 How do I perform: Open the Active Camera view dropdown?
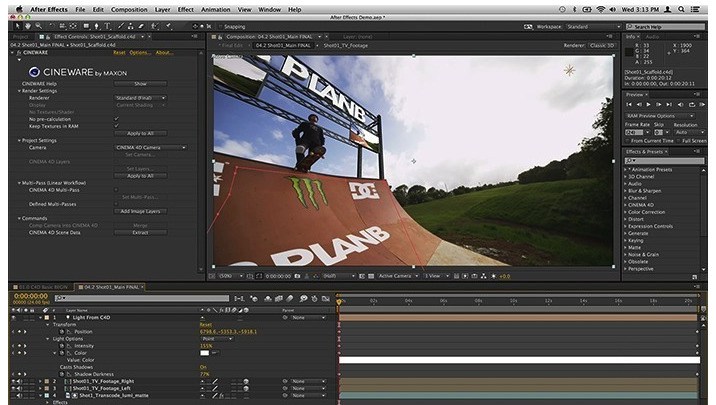tap(398, 276)
